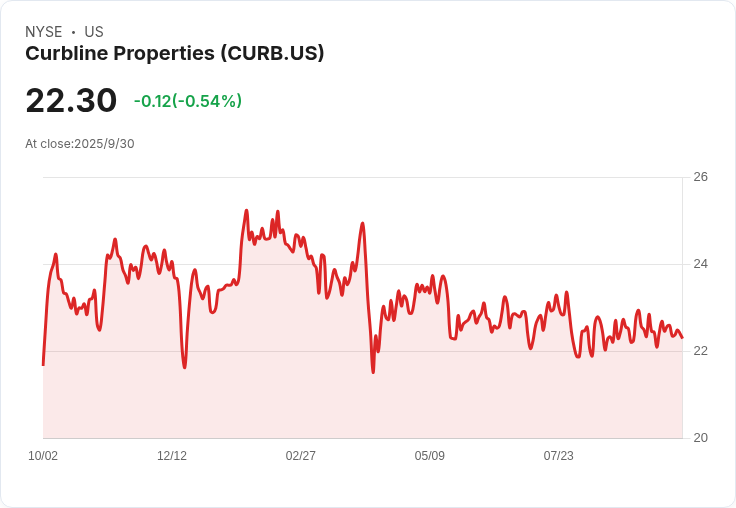Click the 24 y-axis price label
This screenshot has height=508, width=736.
coord(700,264)
